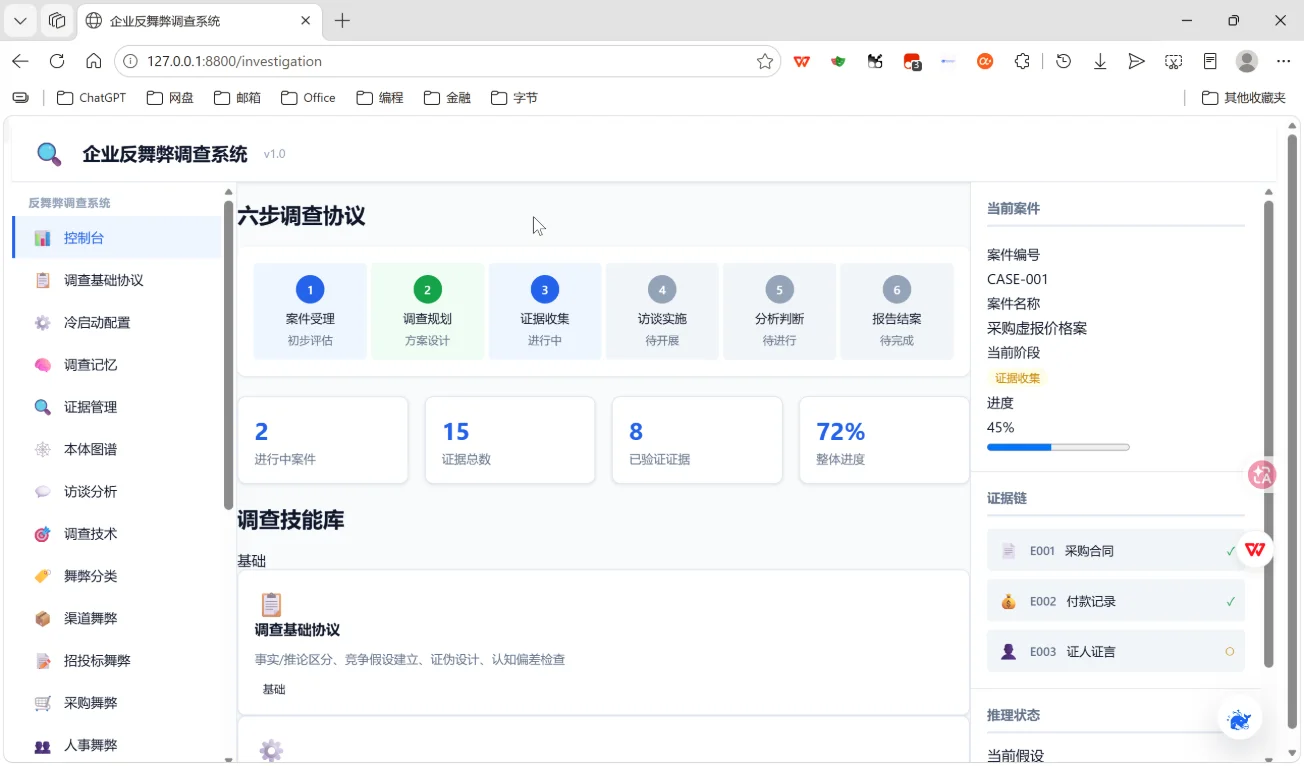Click the case progress bar at 45%
This screenshot has width=1304, height=766.
click(x=1058, y=447)
